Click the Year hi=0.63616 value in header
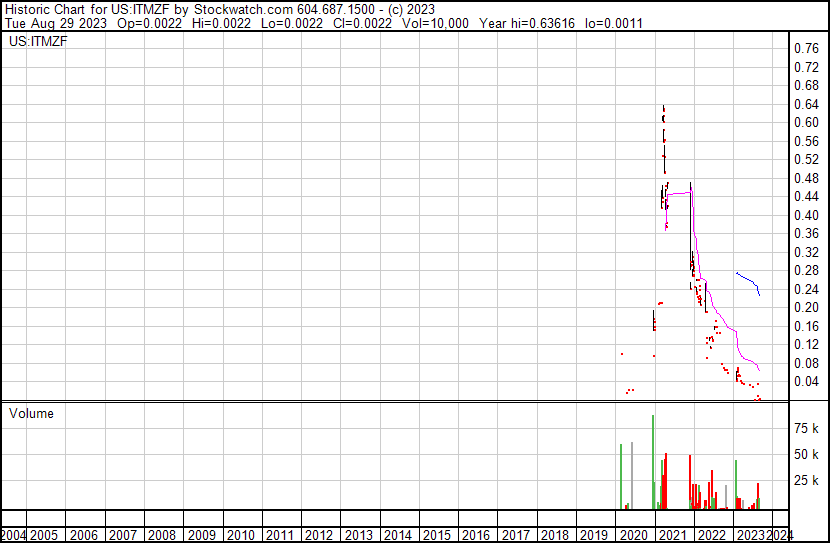The width and height of the screenshot is (830, 543). tap(544, 23)
